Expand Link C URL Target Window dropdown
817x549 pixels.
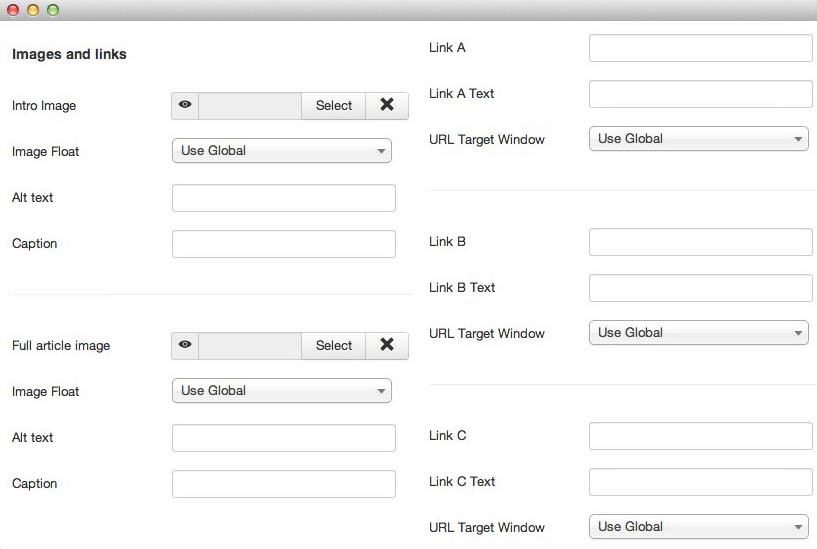click(698, 527)
